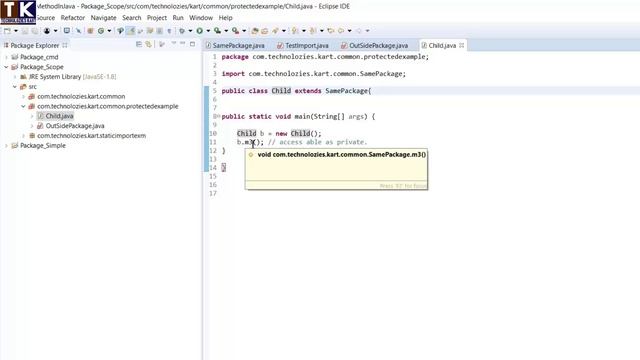
Task: Click the green Run toolbar icon
Action: [x=200, y=31]
